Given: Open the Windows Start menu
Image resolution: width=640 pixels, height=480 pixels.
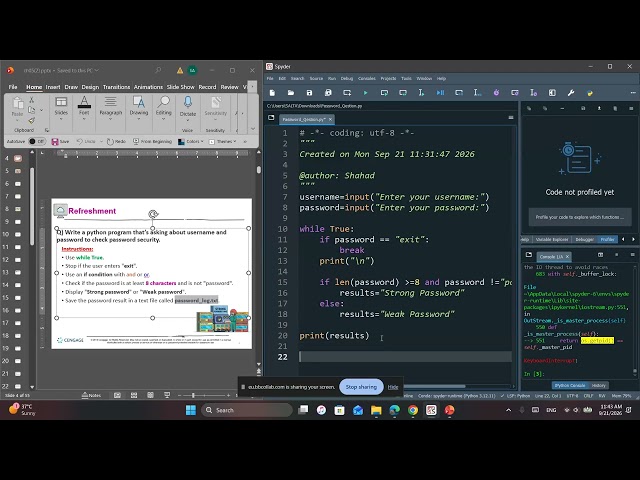Looking at the screenshot, I should coord(191,410).
